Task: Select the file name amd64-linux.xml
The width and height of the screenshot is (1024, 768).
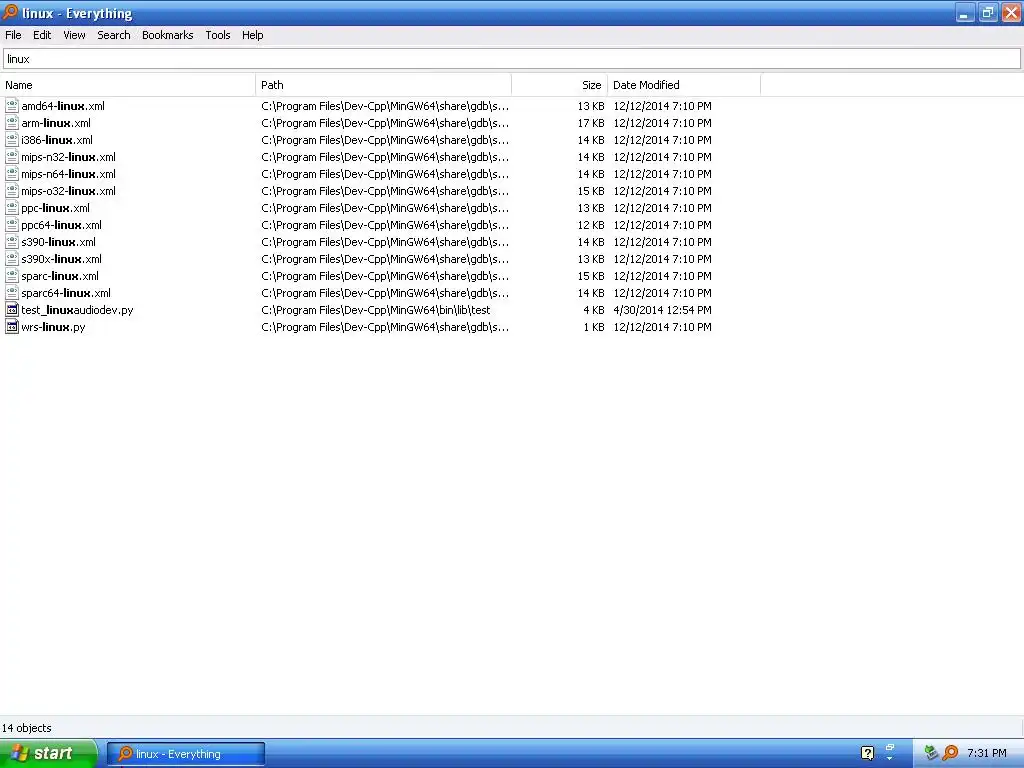Action: (x=63, y=106)
